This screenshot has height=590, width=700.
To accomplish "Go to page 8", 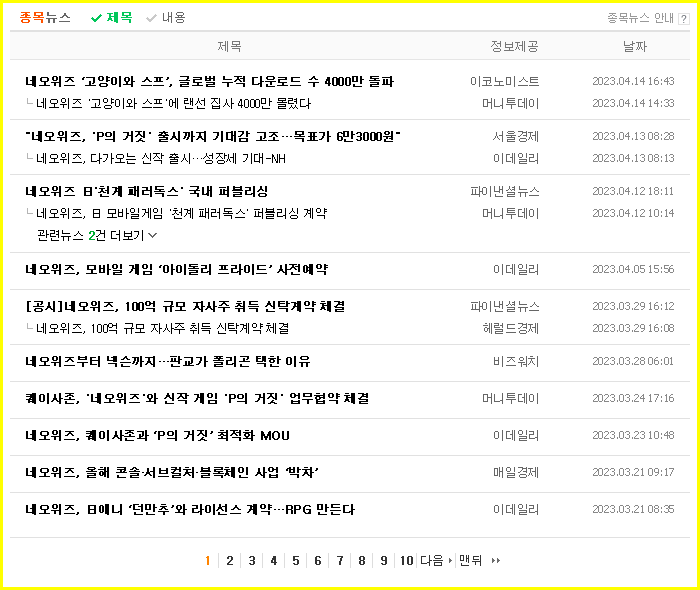I will pos(362,561).
